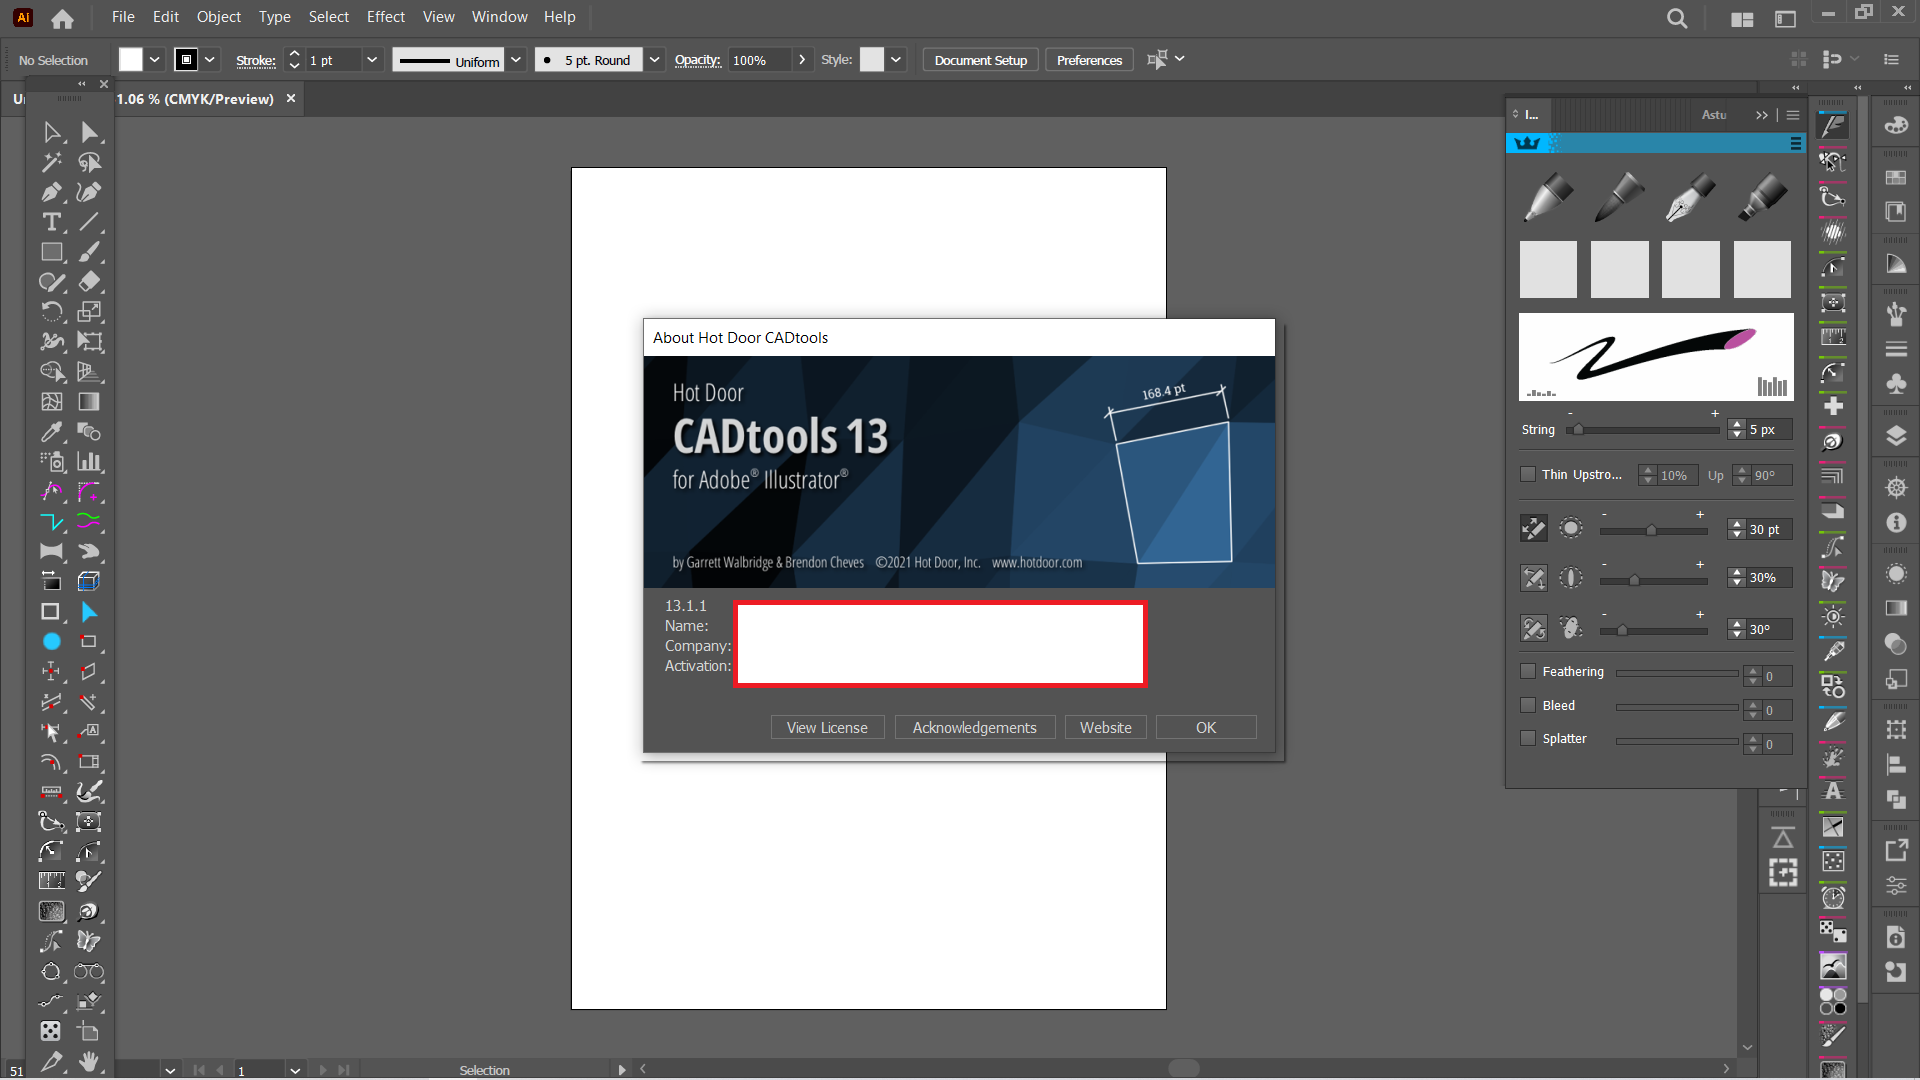Image resolution: width=1920 pixels, height=1080 pixels.
Task: Click the Opacity 100% field
Action: [x=758, y=60]
